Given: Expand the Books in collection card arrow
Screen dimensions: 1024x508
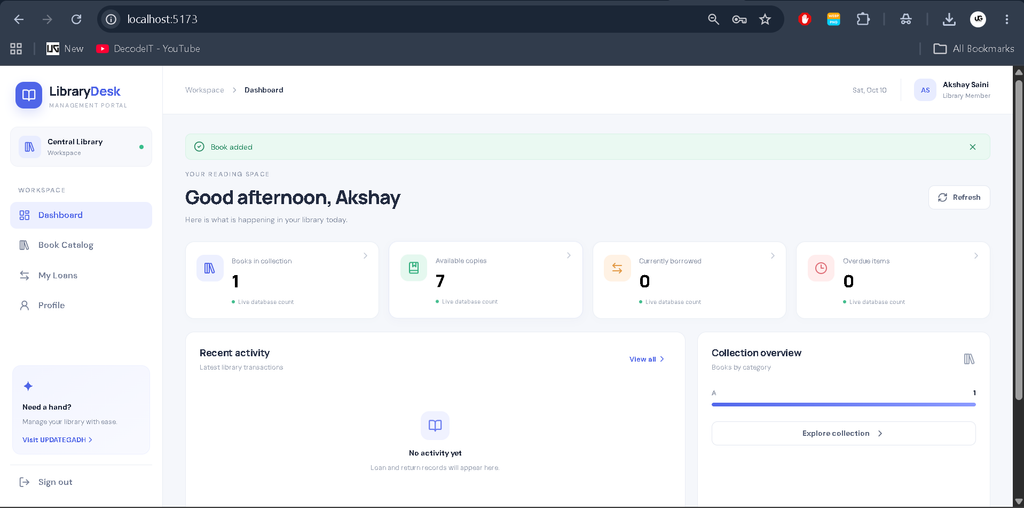Looking at the screenshot, I should [x=365, y=256].
